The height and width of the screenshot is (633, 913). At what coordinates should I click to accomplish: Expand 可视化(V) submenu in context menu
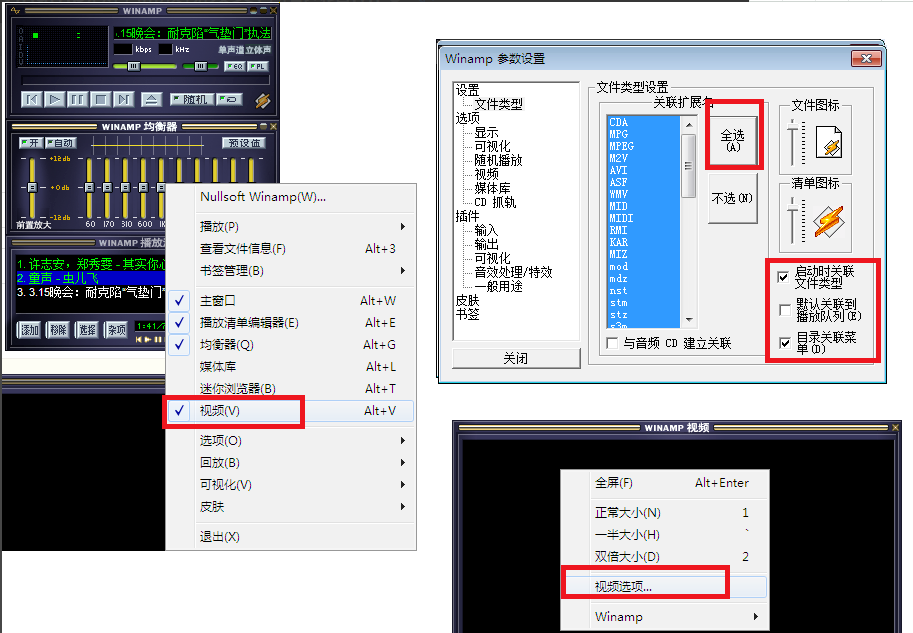pyautogui.click(x=291, y=485)
